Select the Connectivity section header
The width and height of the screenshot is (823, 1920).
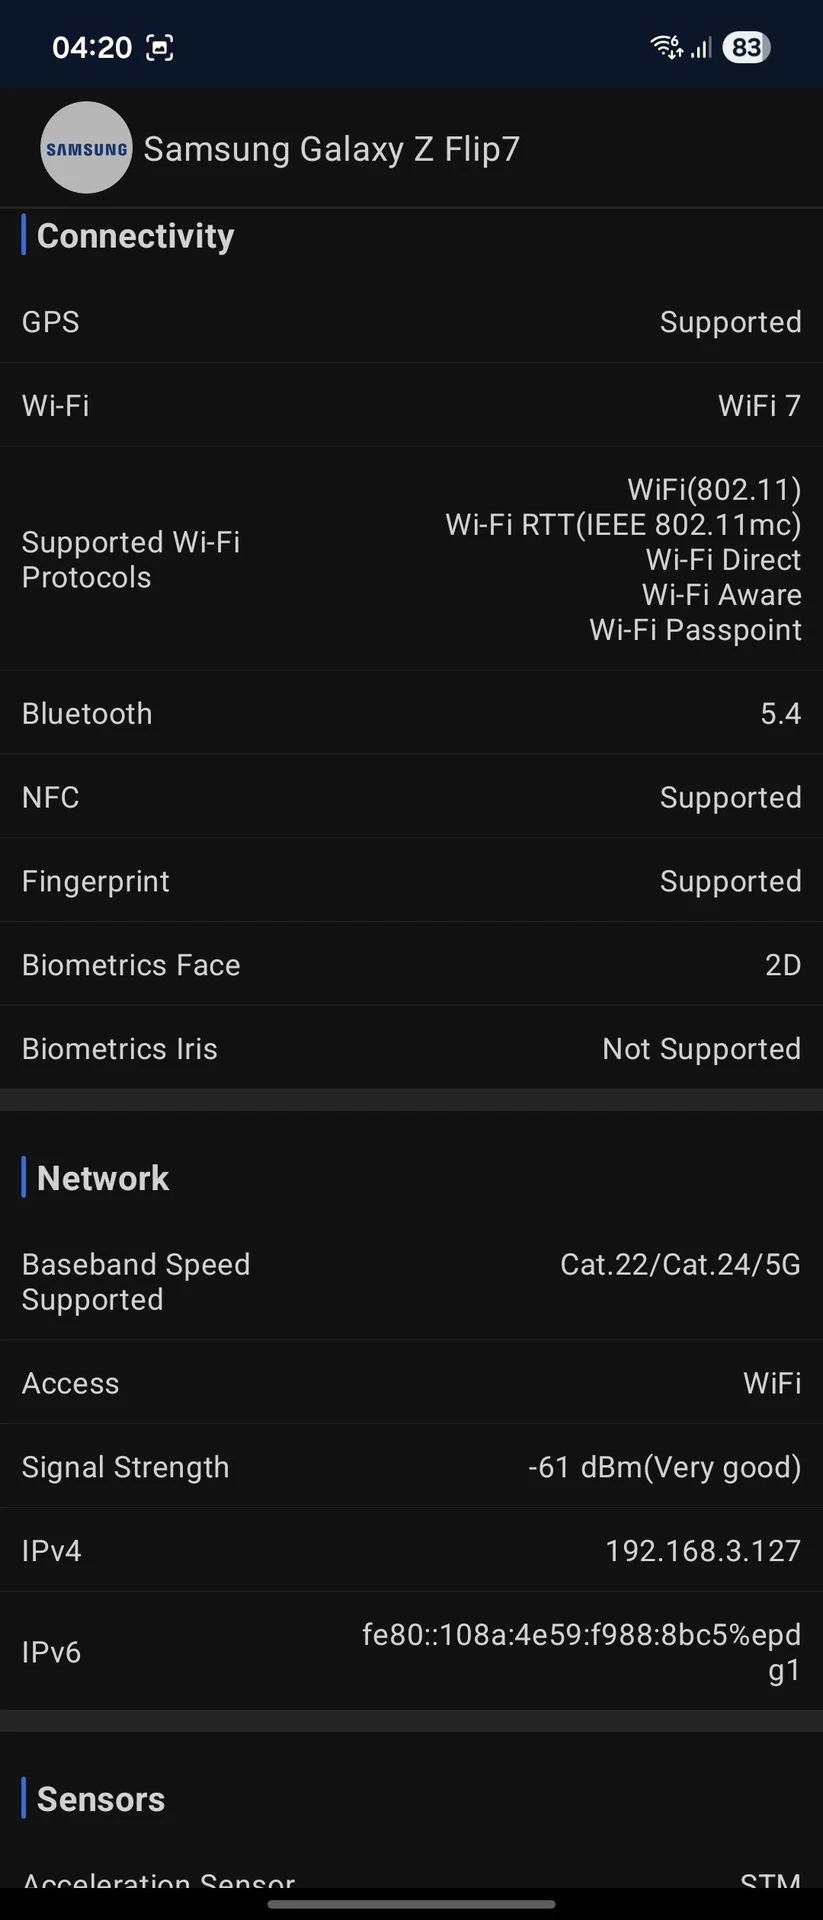pyautogui.click(x=136, y=236)
